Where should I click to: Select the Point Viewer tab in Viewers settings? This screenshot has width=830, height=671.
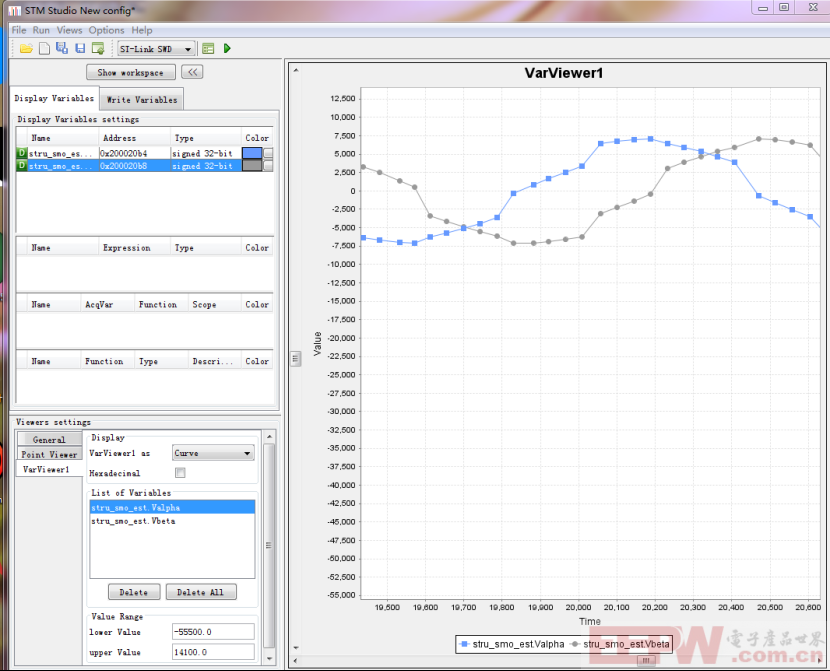(x=49, y=454)
